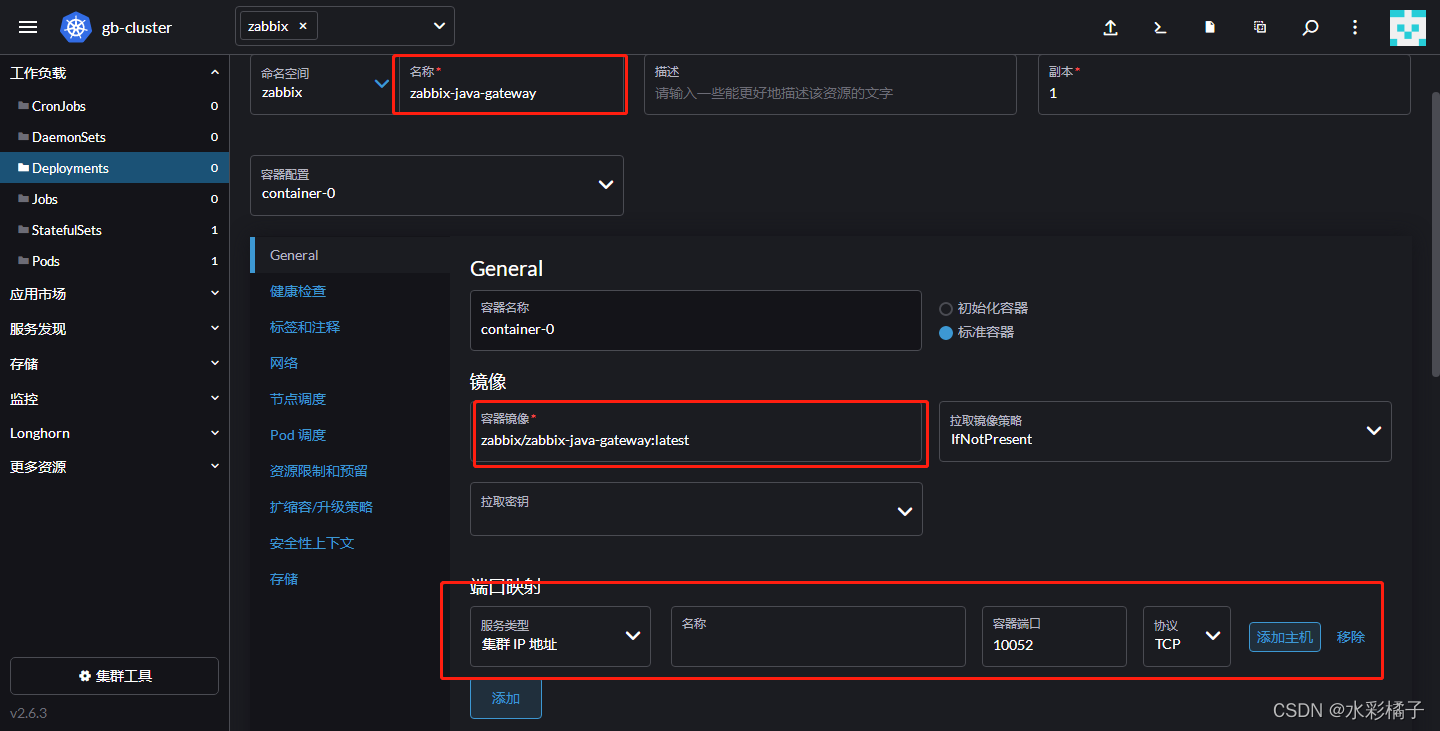Click the 集群工具 button
This screenshot has height=731, width=1440.
(113, 676)
